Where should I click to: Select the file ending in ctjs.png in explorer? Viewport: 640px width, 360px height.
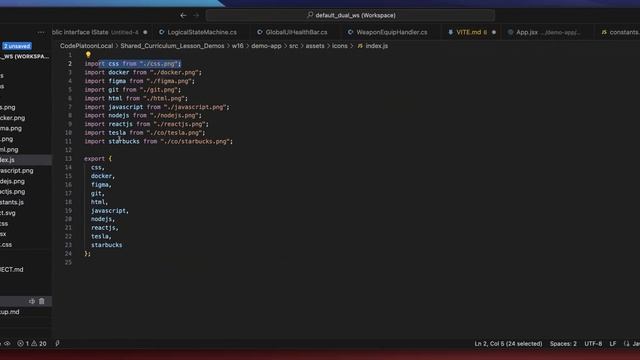click(26, 192)
